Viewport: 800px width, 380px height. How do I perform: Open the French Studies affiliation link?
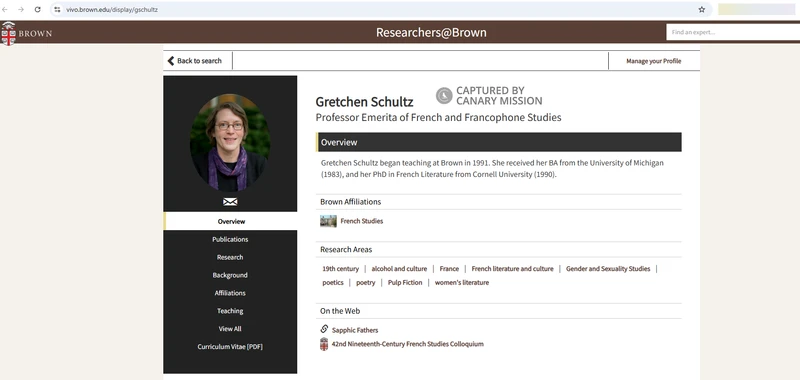click(x=362, y=221)
